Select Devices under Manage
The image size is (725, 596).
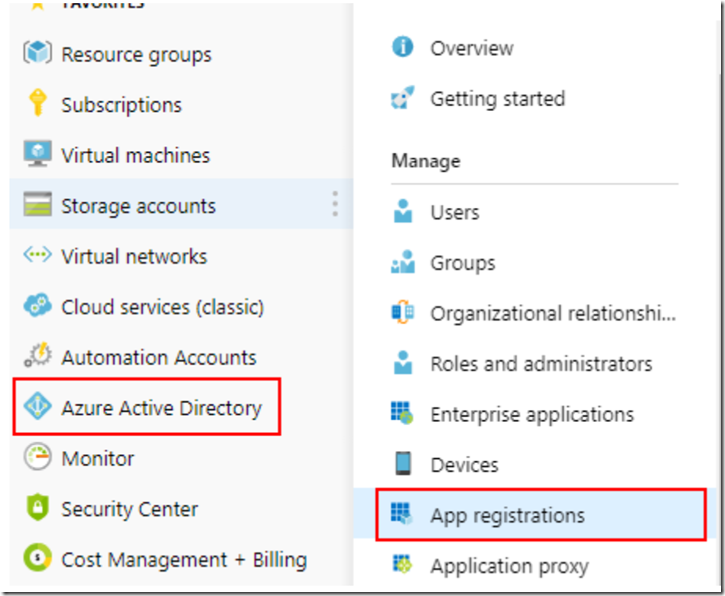465,465
